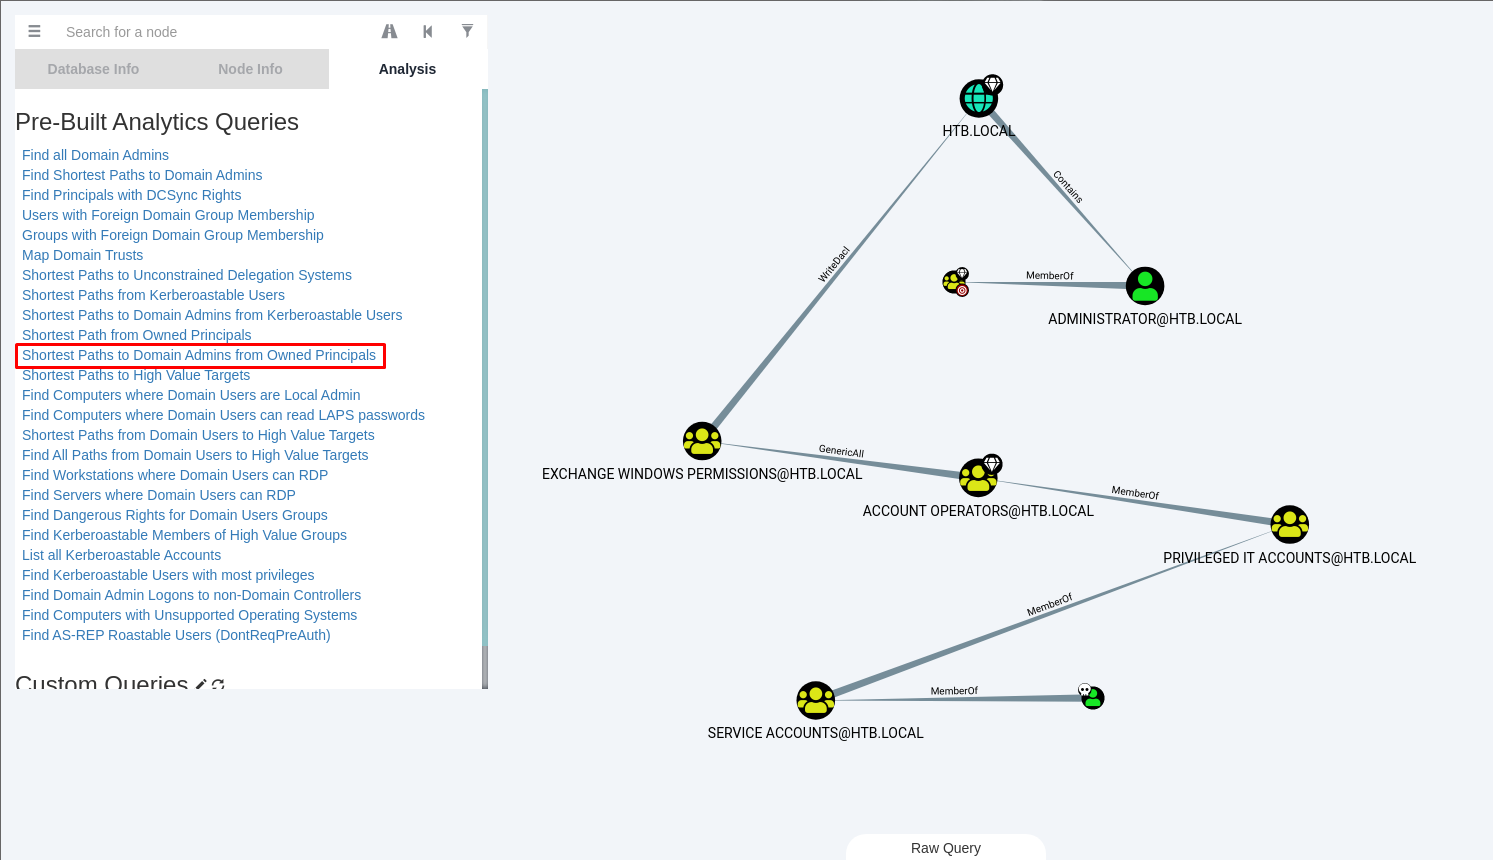Viewport: 1493px width, 860px height.
Task: Select the ADMINISTRATOR@HTB.LOCAL user node
Action: 1145,286
